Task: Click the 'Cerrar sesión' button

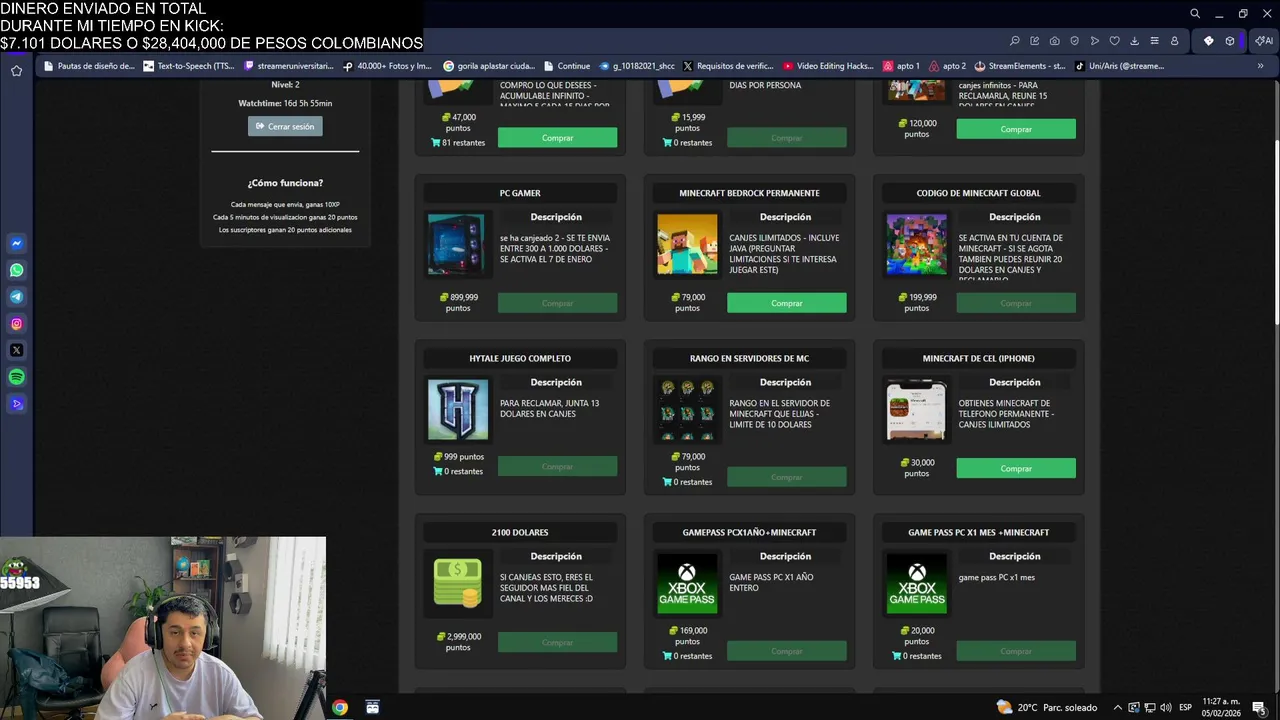Action: tap(285, 126)
